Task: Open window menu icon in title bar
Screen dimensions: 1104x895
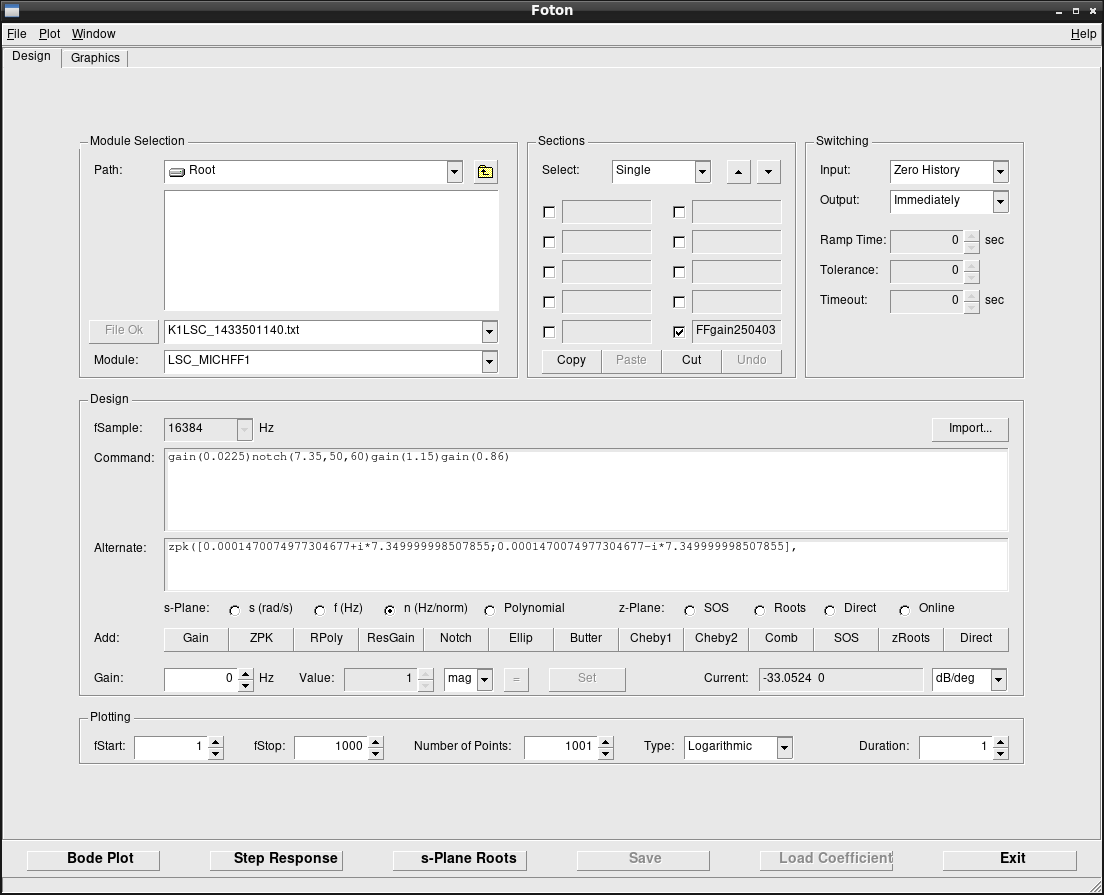Action: pos(11,11)
